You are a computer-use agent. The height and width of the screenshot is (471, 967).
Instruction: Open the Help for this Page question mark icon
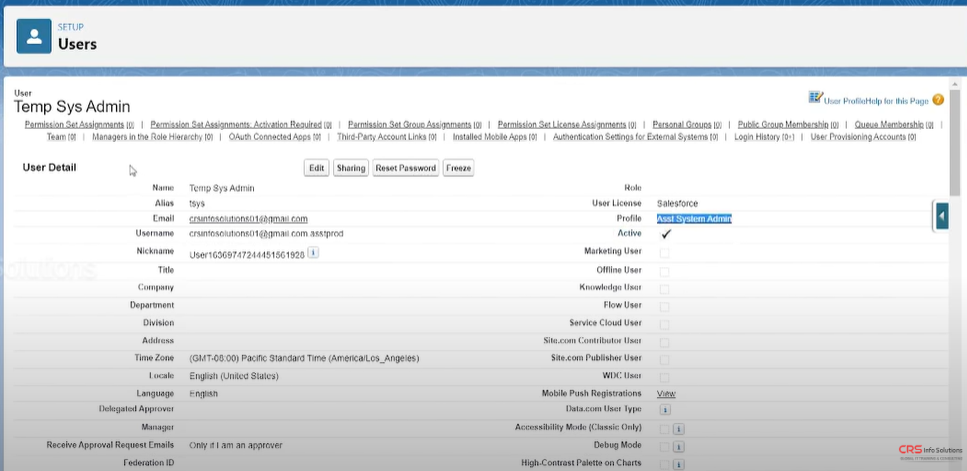[938, 100]
